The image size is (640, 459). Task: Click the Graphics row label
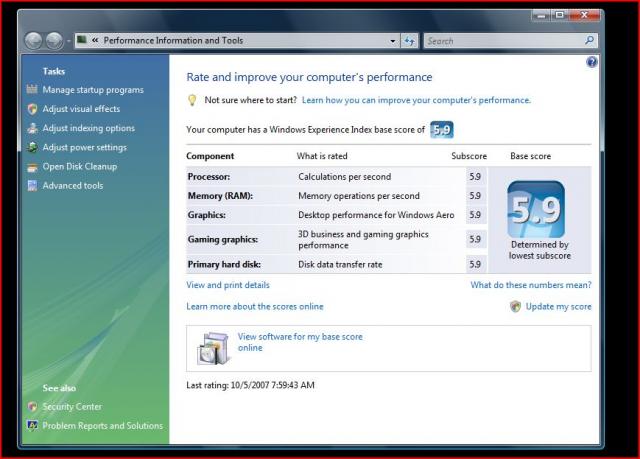[207, 215]
